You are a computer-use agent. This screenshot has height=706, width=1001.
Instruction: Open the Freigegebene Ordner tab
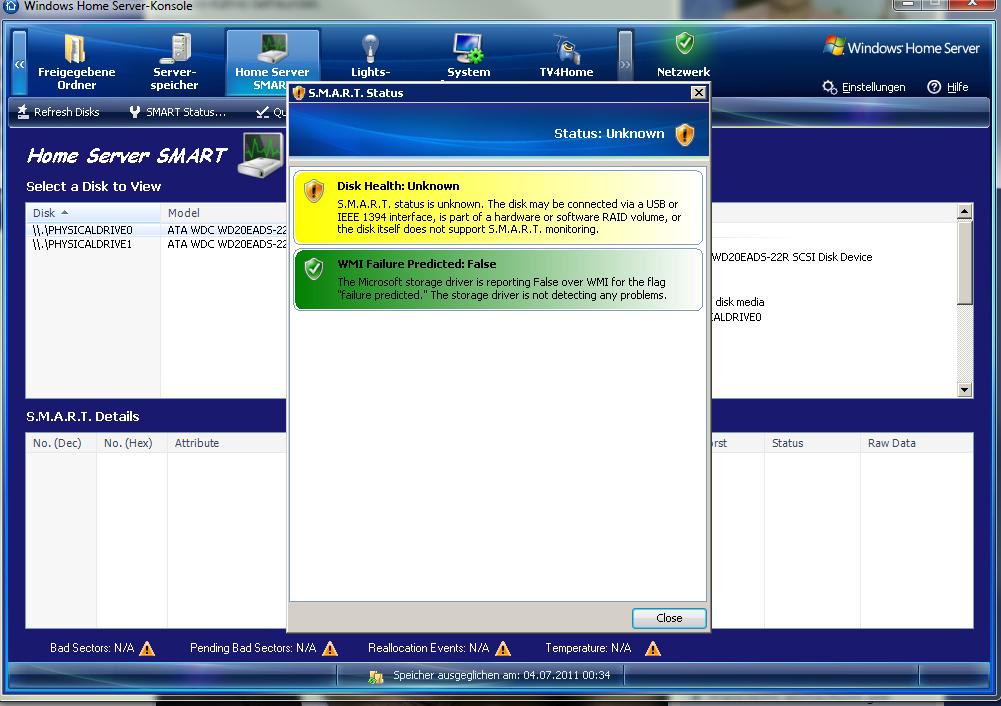(76, 62)
